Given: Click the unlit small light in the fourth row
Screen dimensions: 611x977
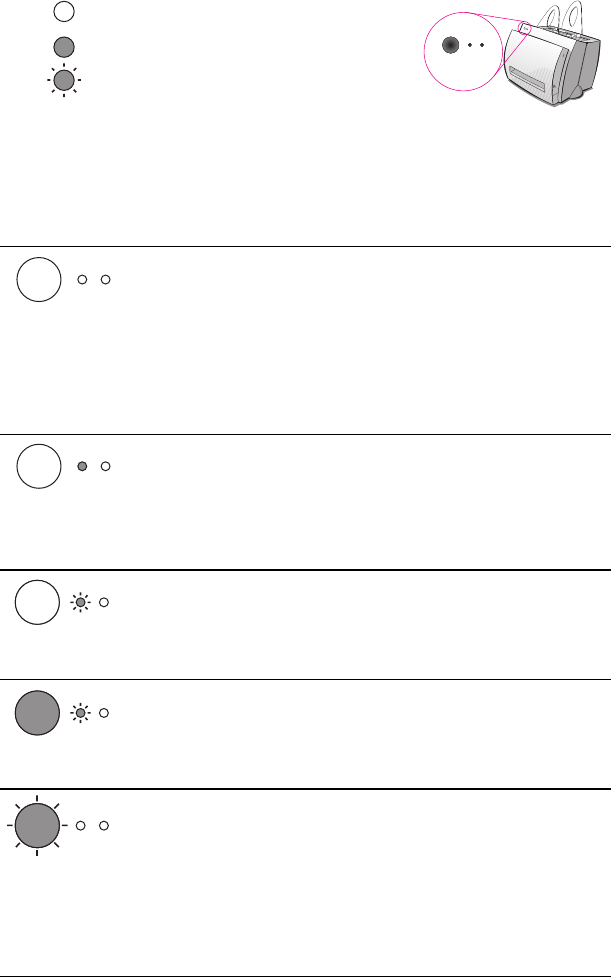Looking at the screenshot, I should 105,713.
